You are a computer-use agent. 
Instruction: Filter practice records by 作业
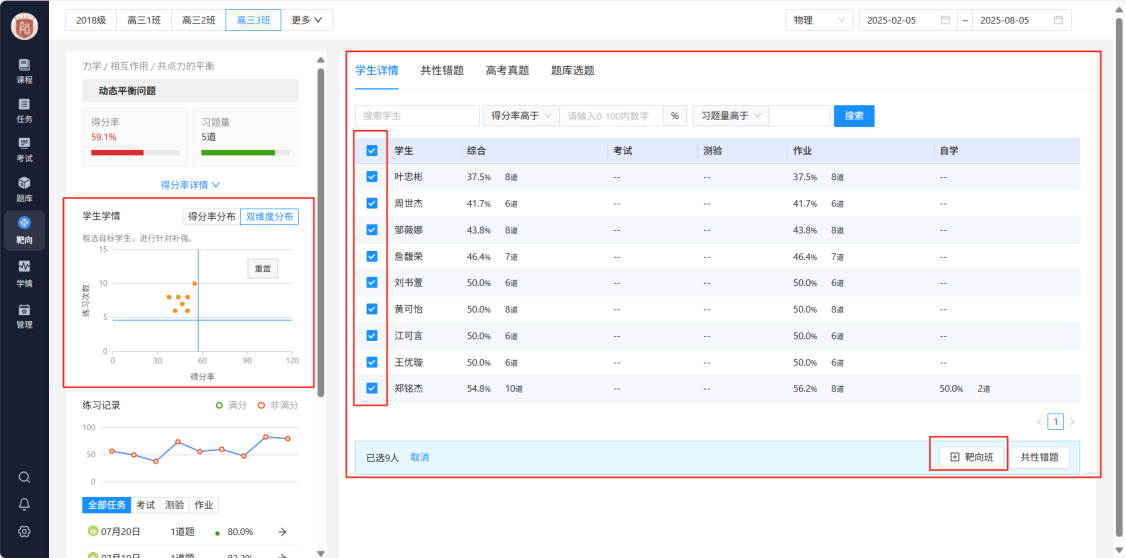click(x=204, y=505)
